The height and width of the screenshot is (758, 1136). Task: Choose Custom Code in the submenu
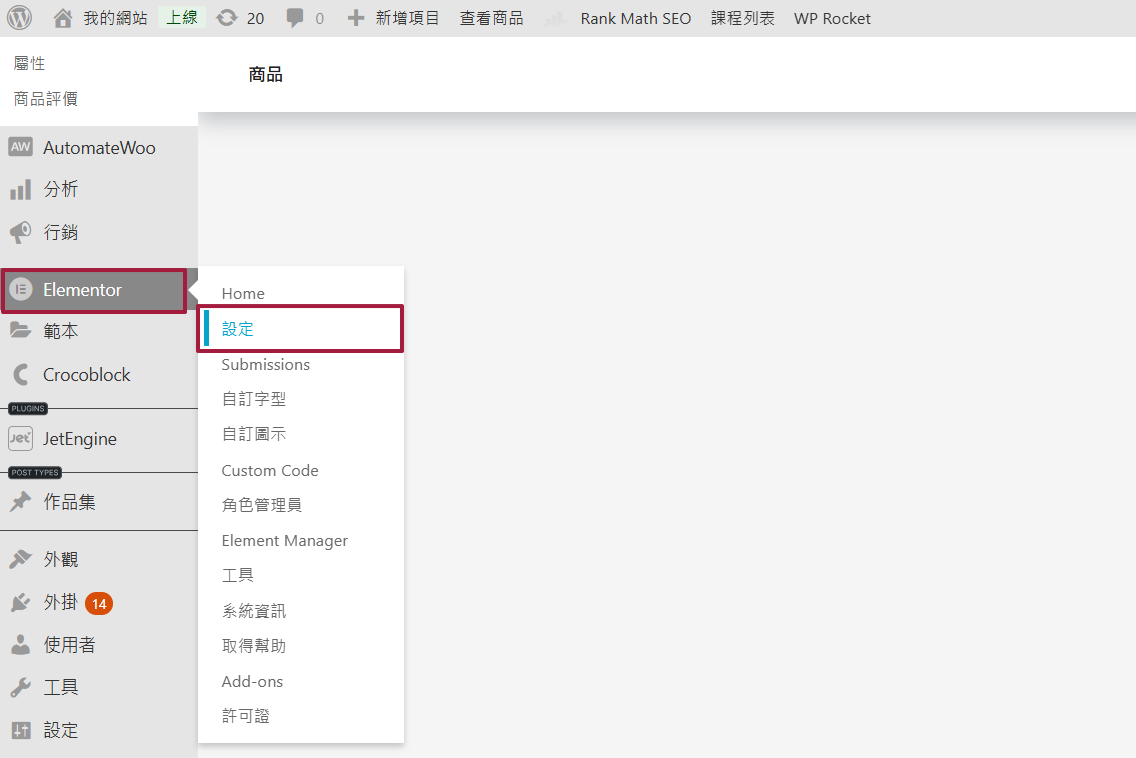tap(270, 471)
